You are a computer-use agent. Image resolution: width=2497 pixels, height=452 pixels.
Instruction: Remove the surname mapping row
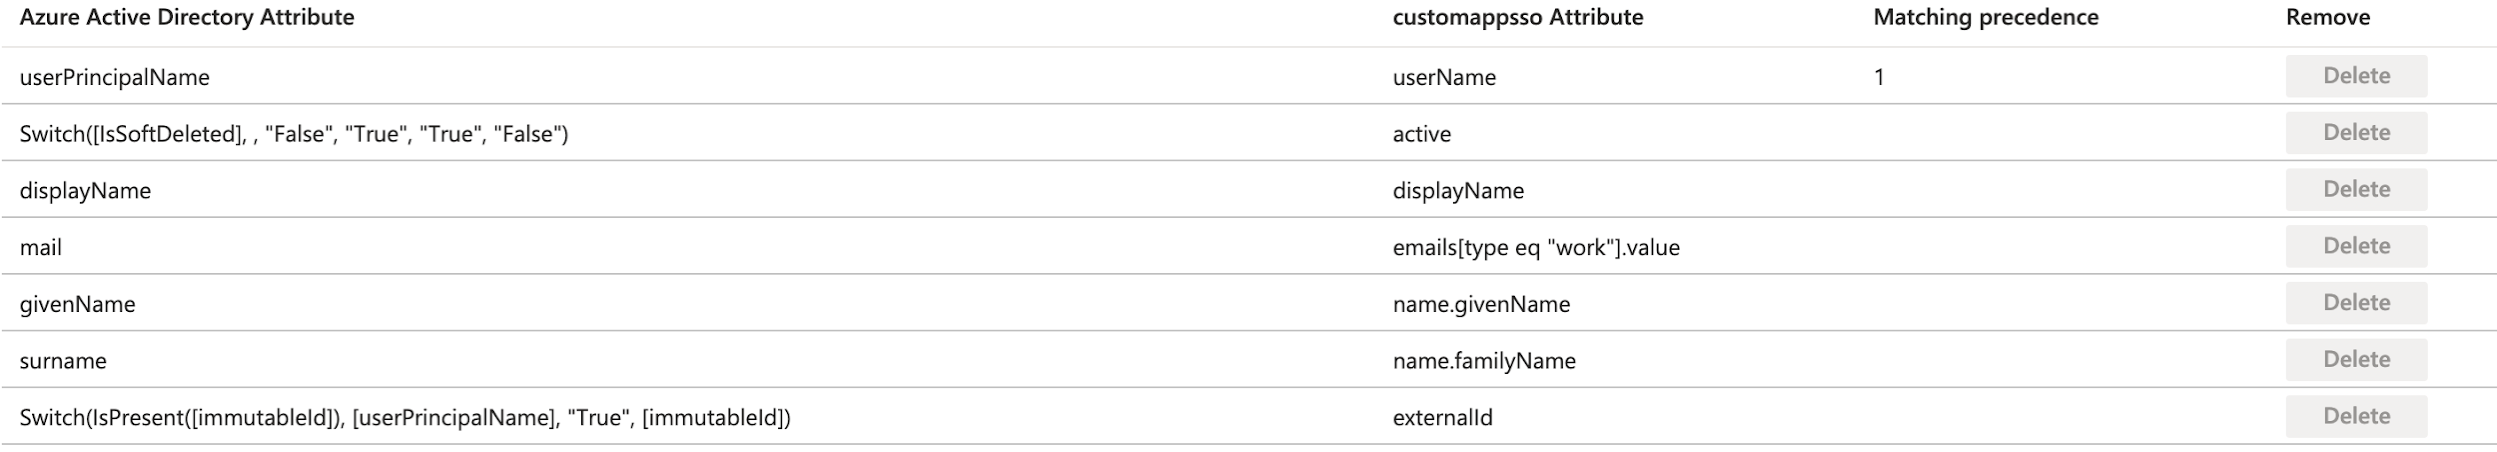(2355, 359)
